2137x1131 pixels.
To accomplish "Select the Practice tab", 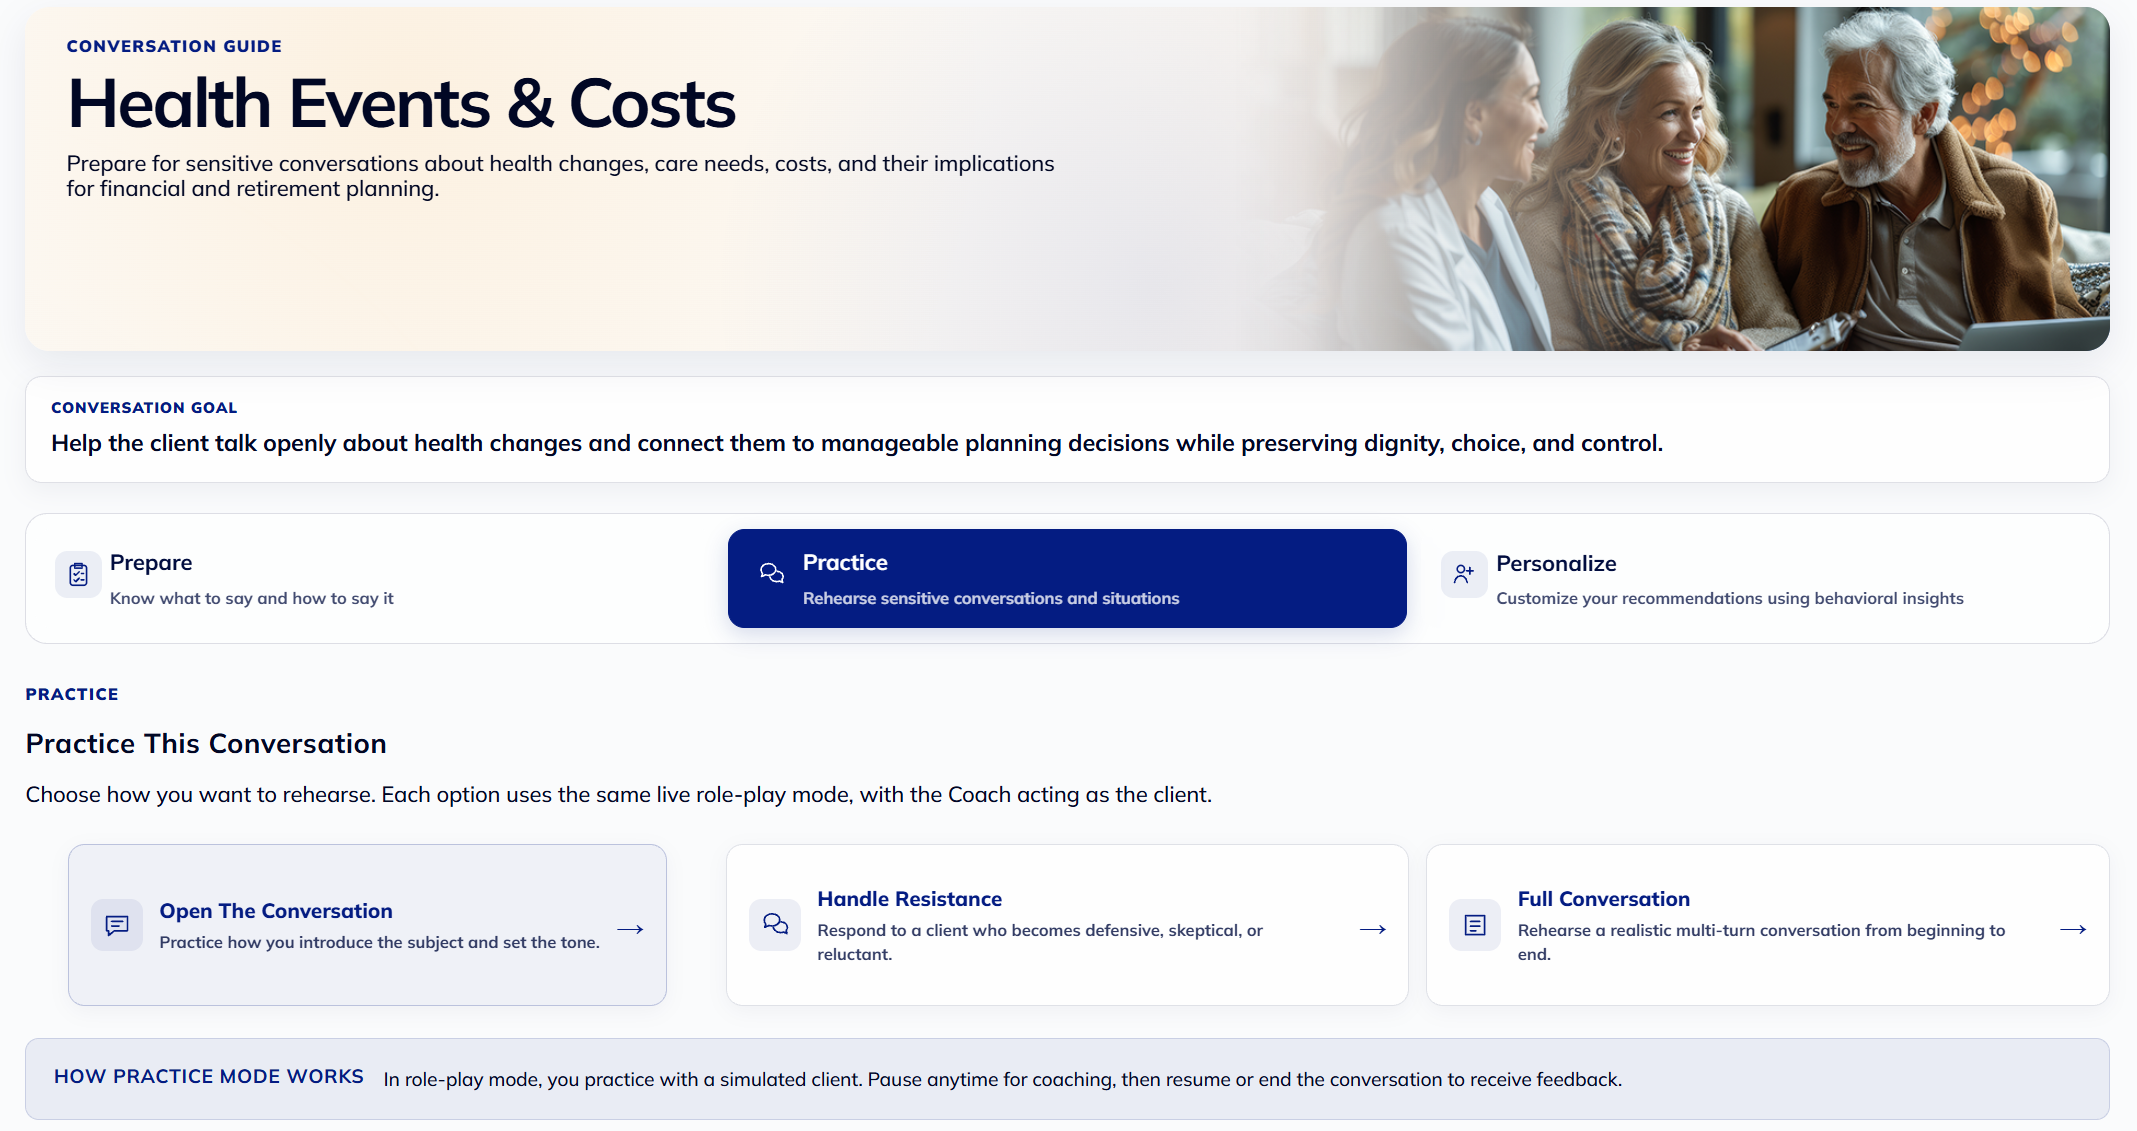I will pos(1067,578).
